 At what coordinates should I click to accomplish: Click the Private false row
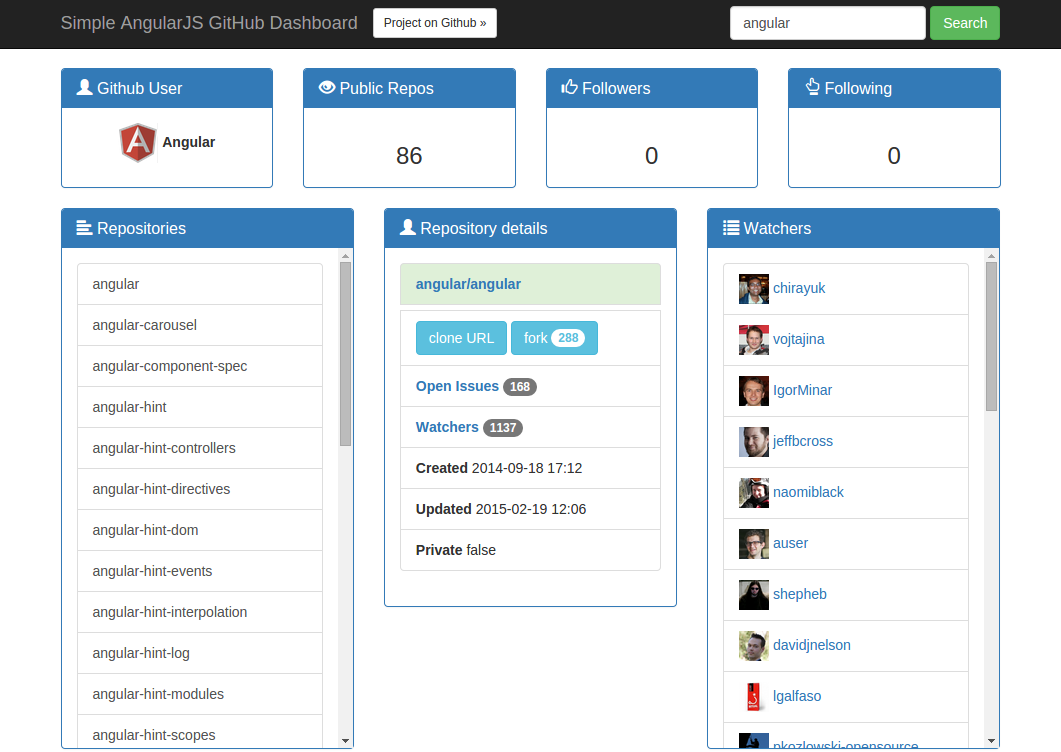coord(530,550)
